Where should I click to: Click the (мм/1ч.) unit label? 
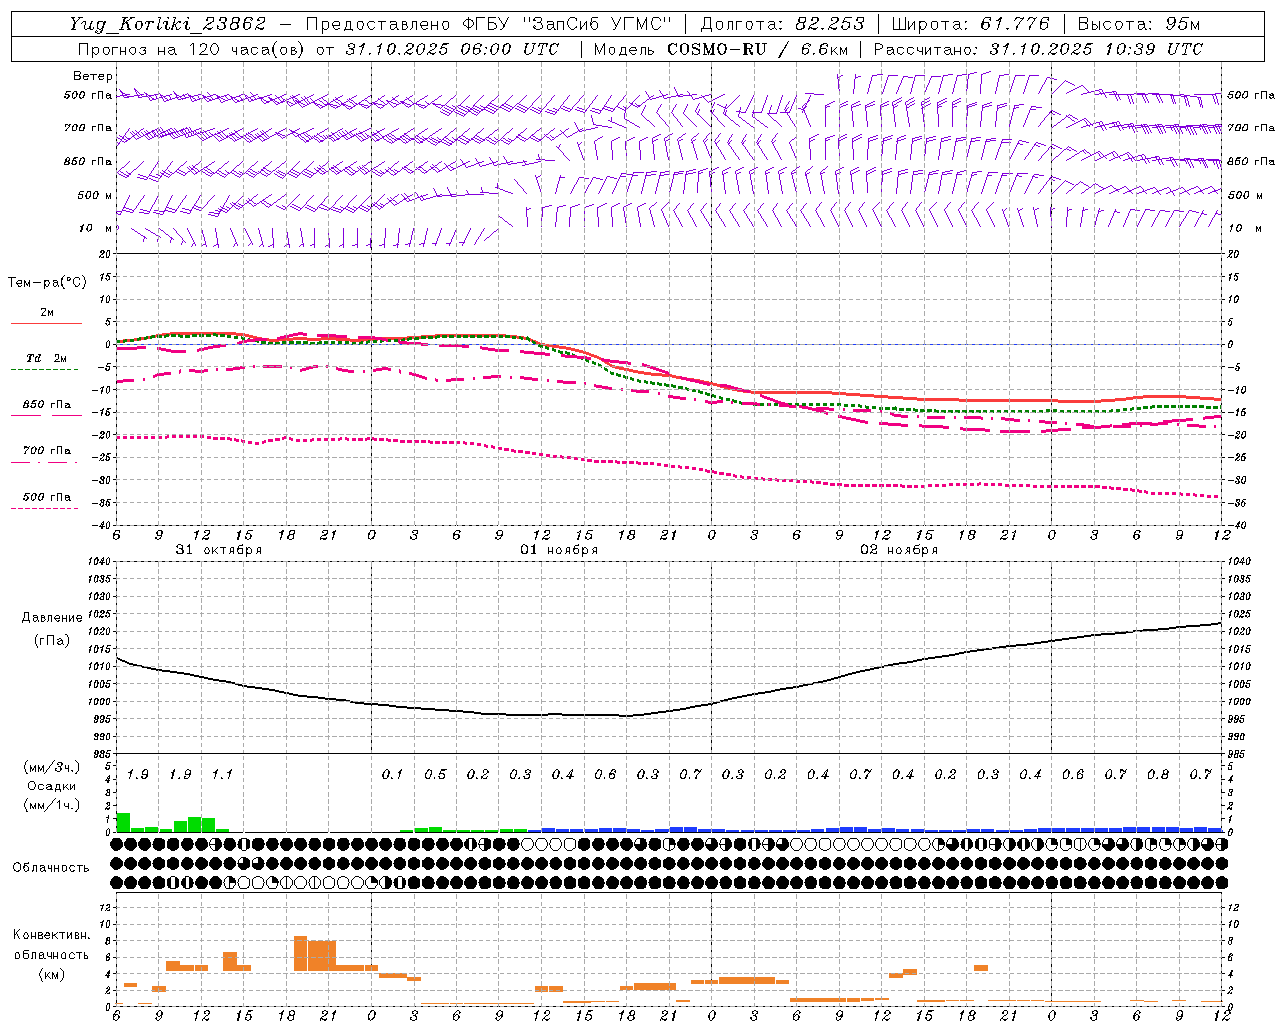[51, 805]
